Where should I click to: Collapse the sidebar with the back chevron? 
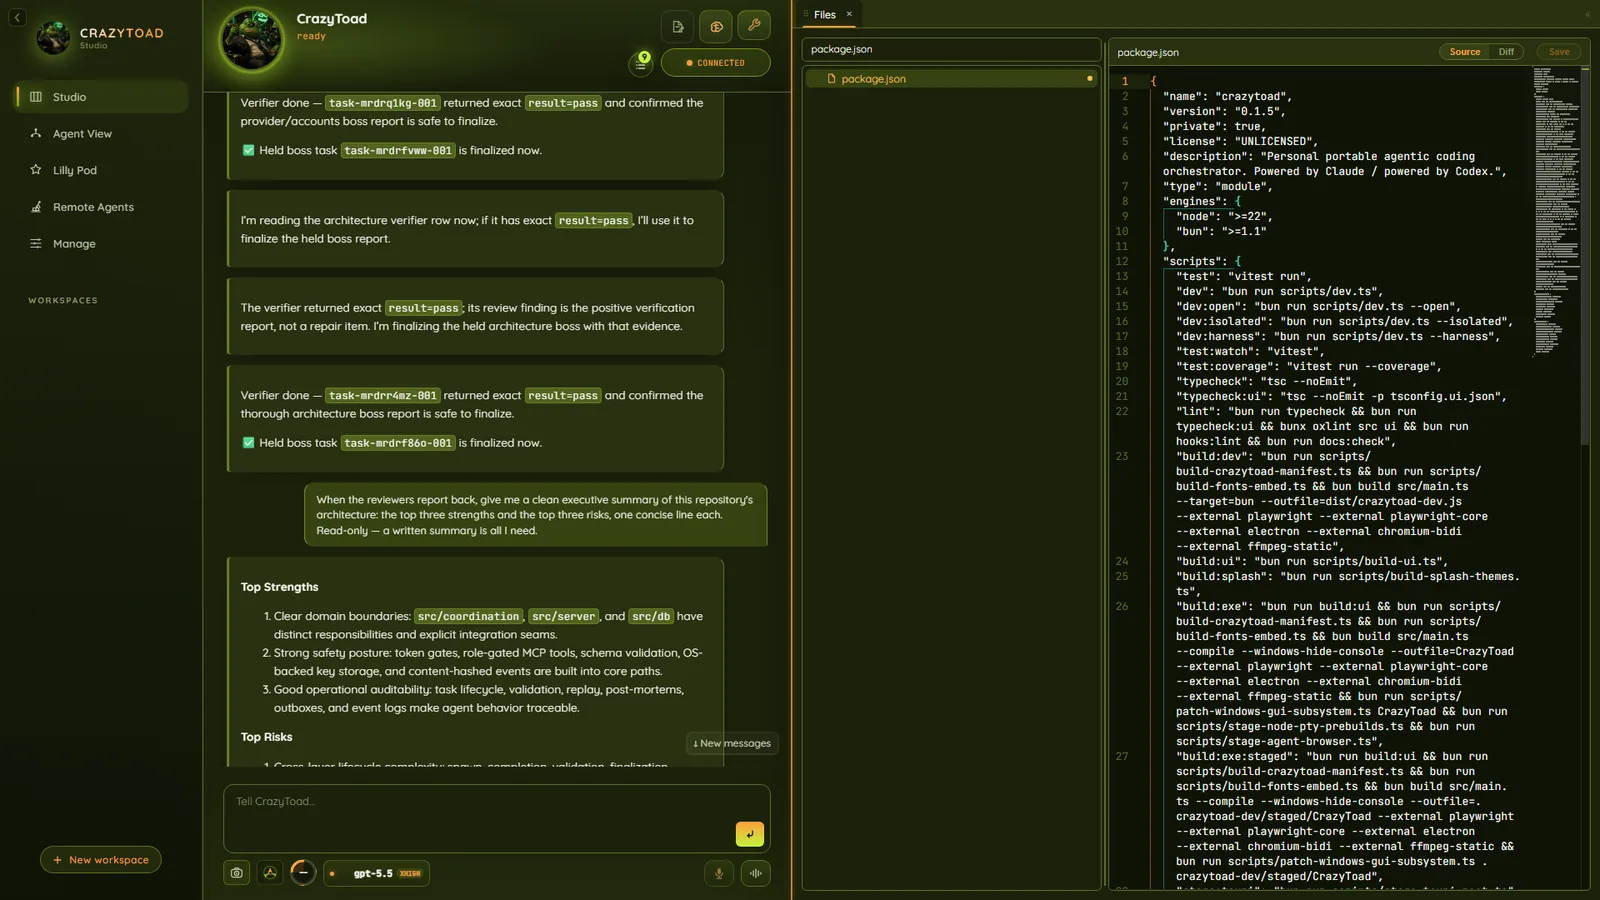point(17,17)
